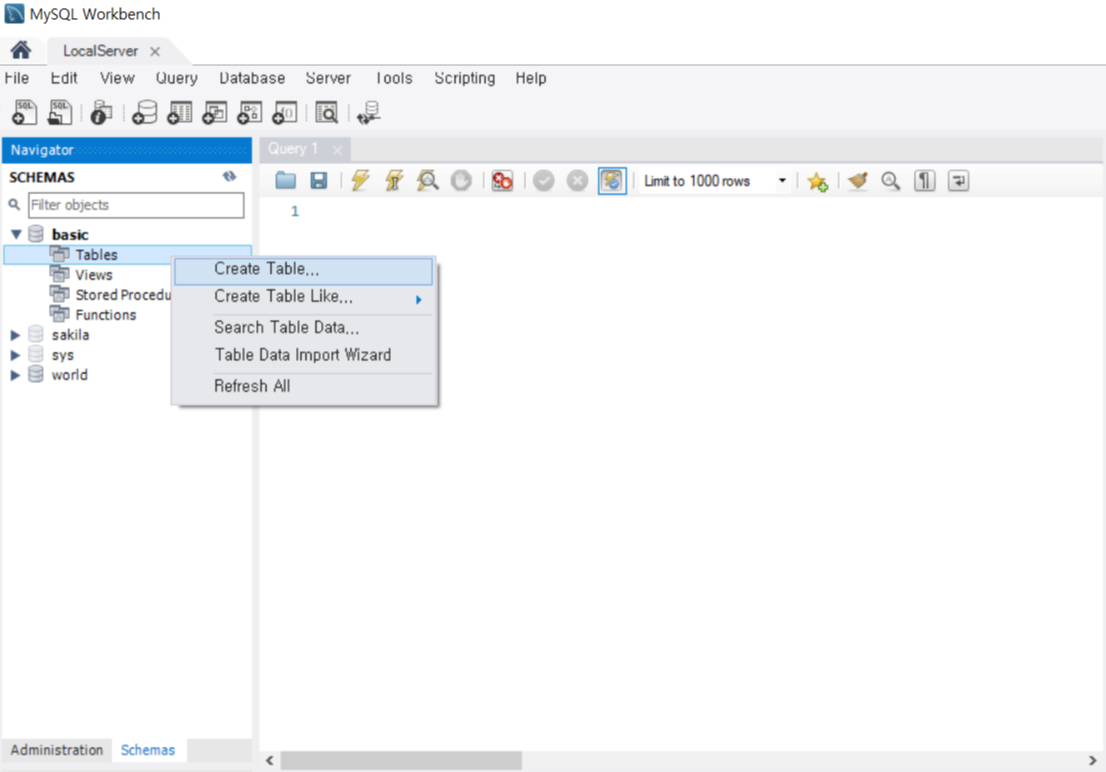Viewport: 1106px width, 772px height.
Task: Refresh schemas list icon
Action: 229,176
